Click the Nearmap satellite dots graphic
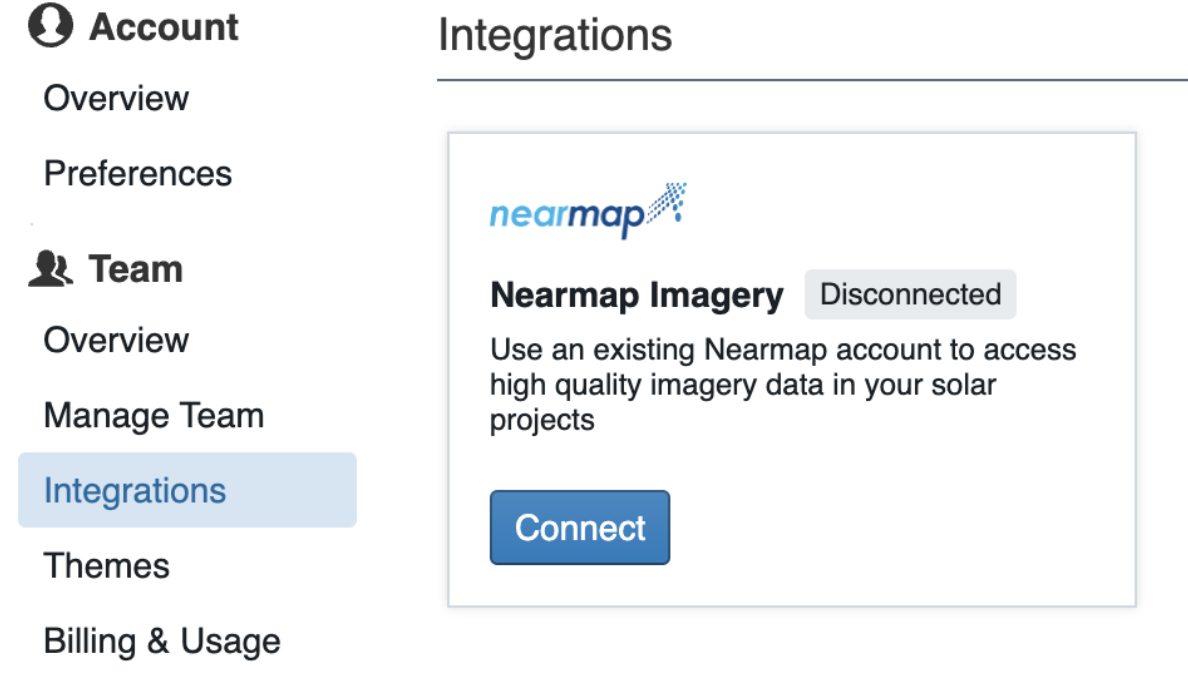This screenshot has height=676, width=1188. click(x=667, y=202)
